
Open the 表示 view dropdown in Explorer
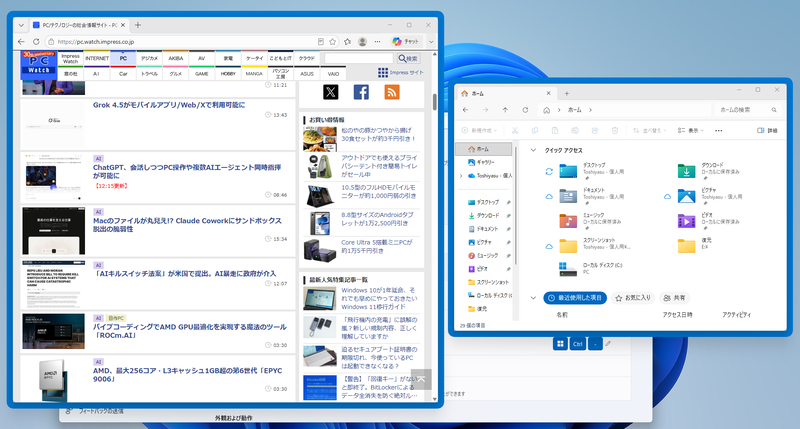[690, 131]
